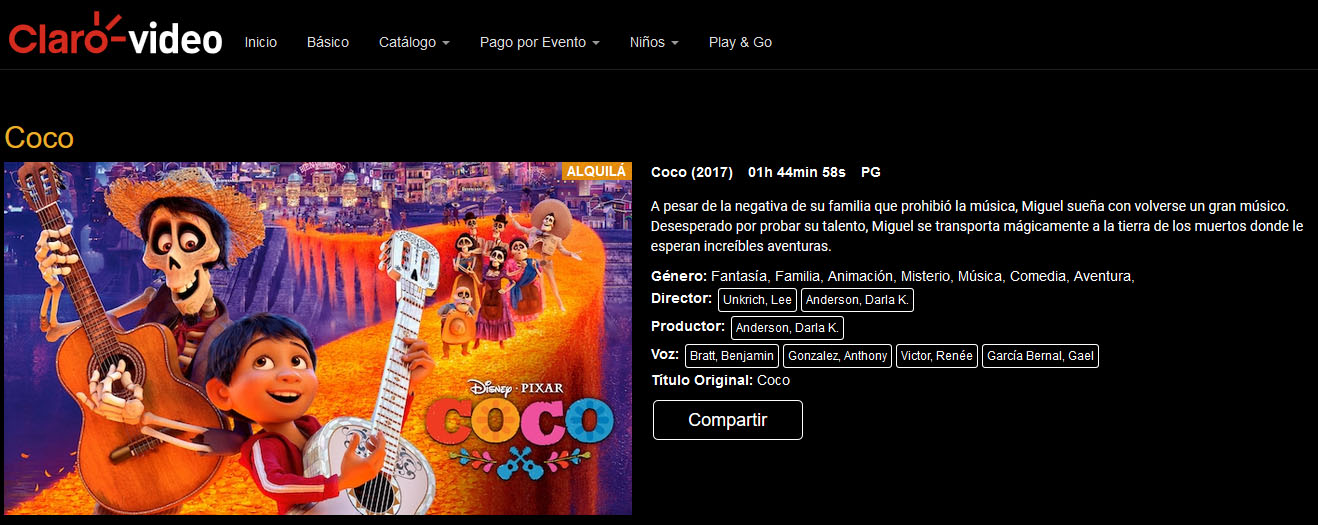1318x525 pixels.
Task: Select voice actor Victor, Renée
Action: click(937, 356)
